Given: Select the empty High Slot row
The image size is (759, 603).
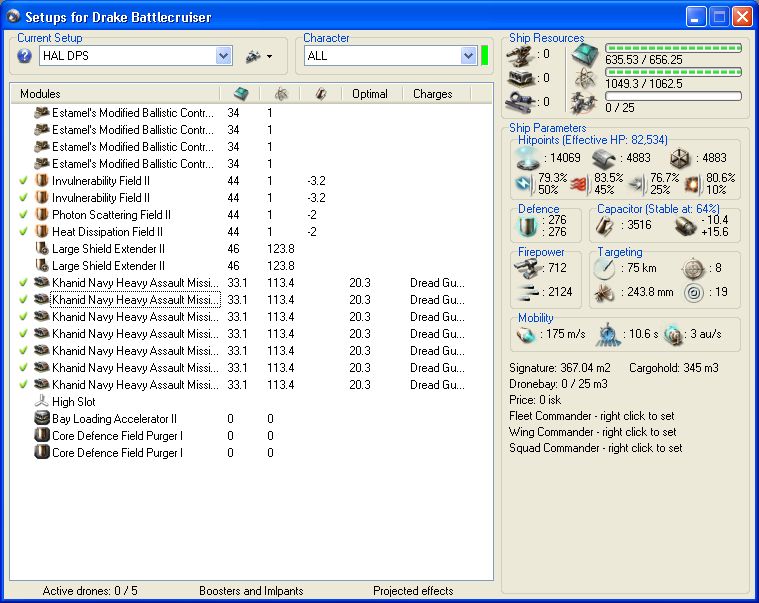Looking at the screenshot, I should point(73,402).
